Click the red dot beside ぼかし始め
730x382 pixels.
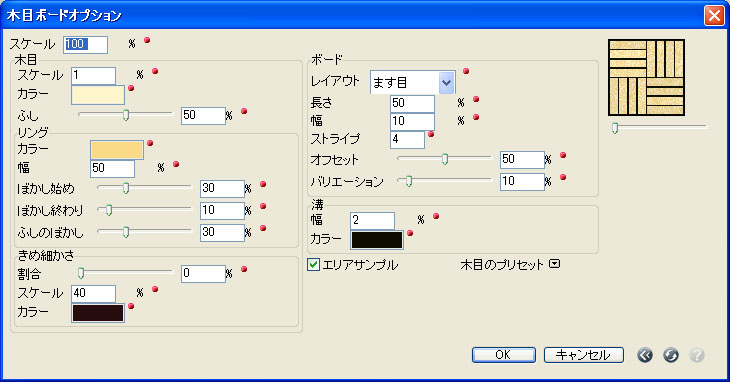coord(263,184)
